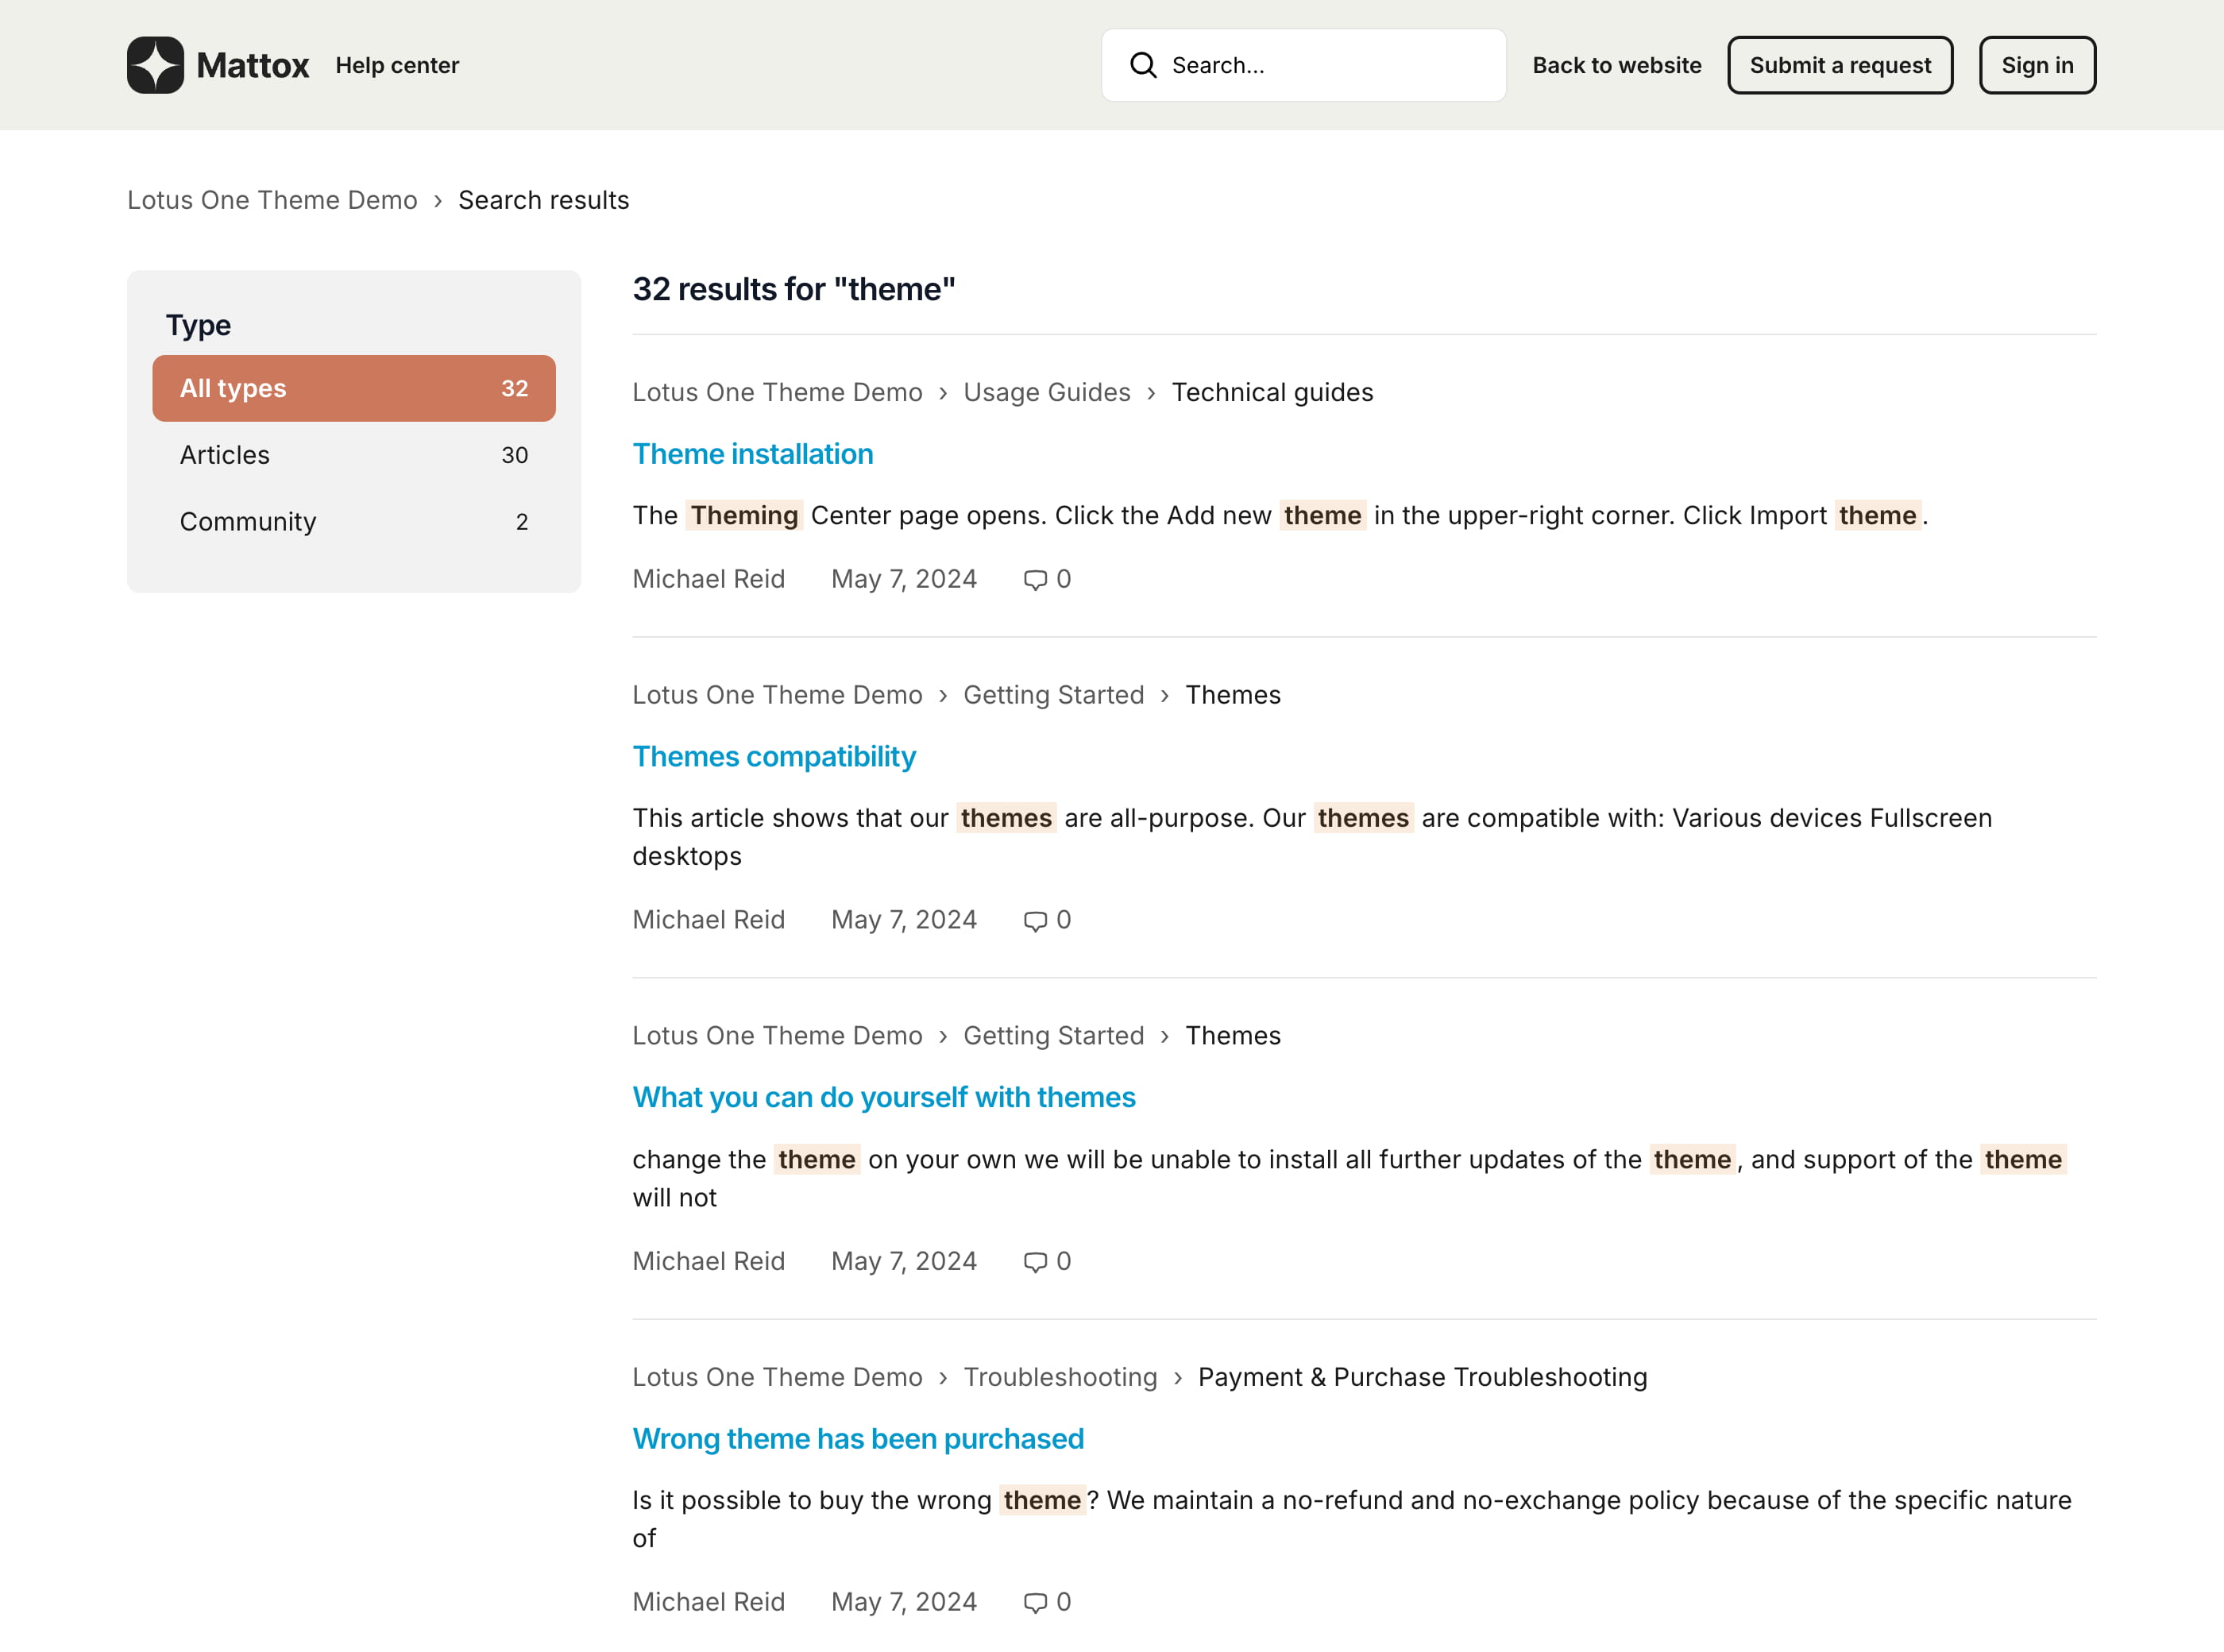Go Back to website link

(x=1616, y=65)
